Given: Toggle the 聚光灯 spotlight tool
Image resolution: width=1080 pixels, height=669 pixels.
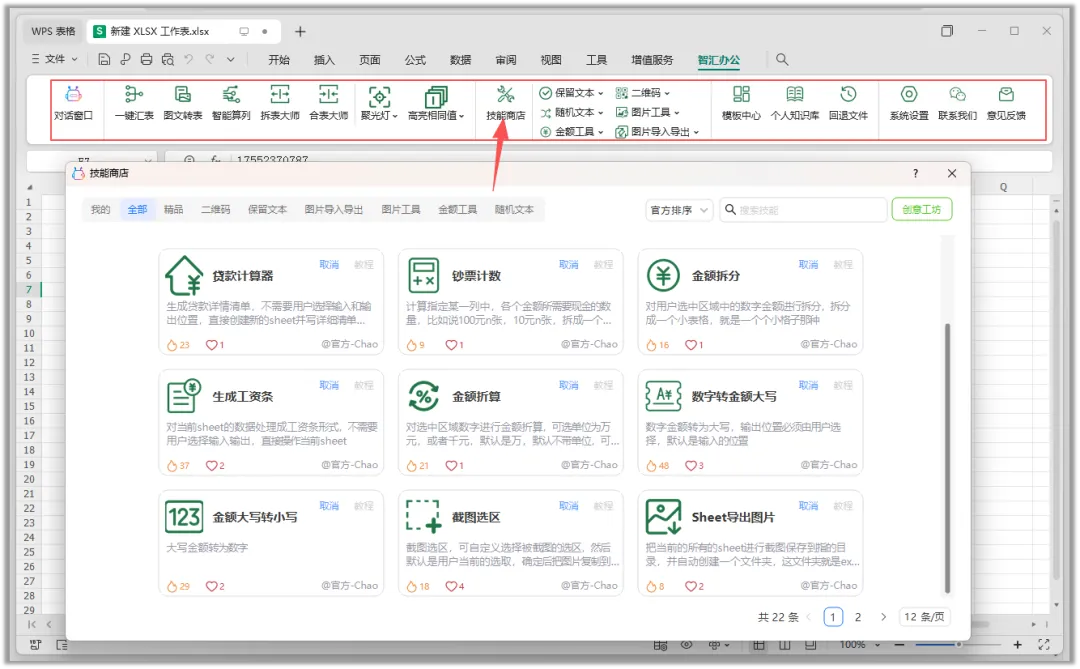Looking at the screenshot, I should 379,103.
